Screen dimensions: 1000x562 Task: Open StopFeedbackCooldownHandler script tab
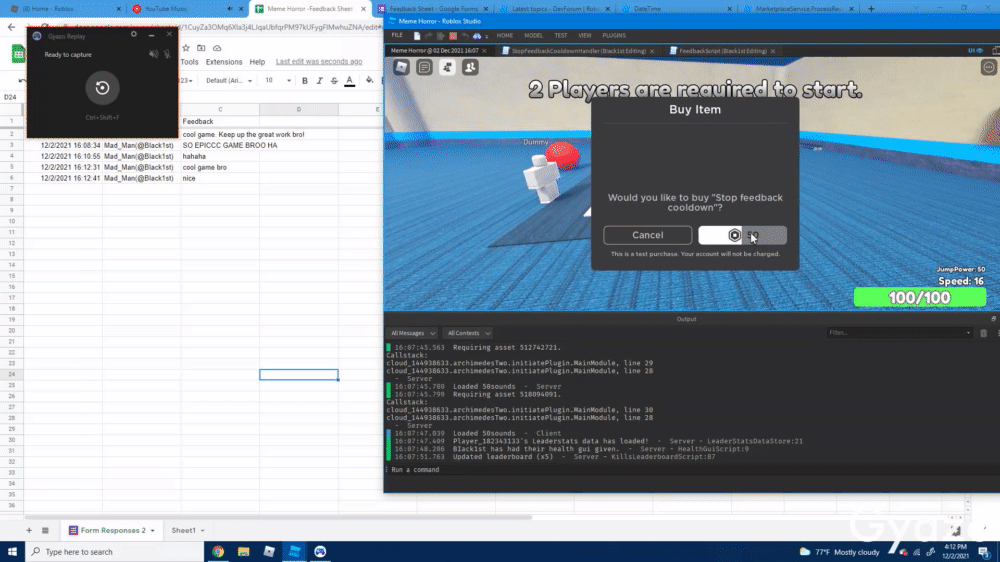578,51
